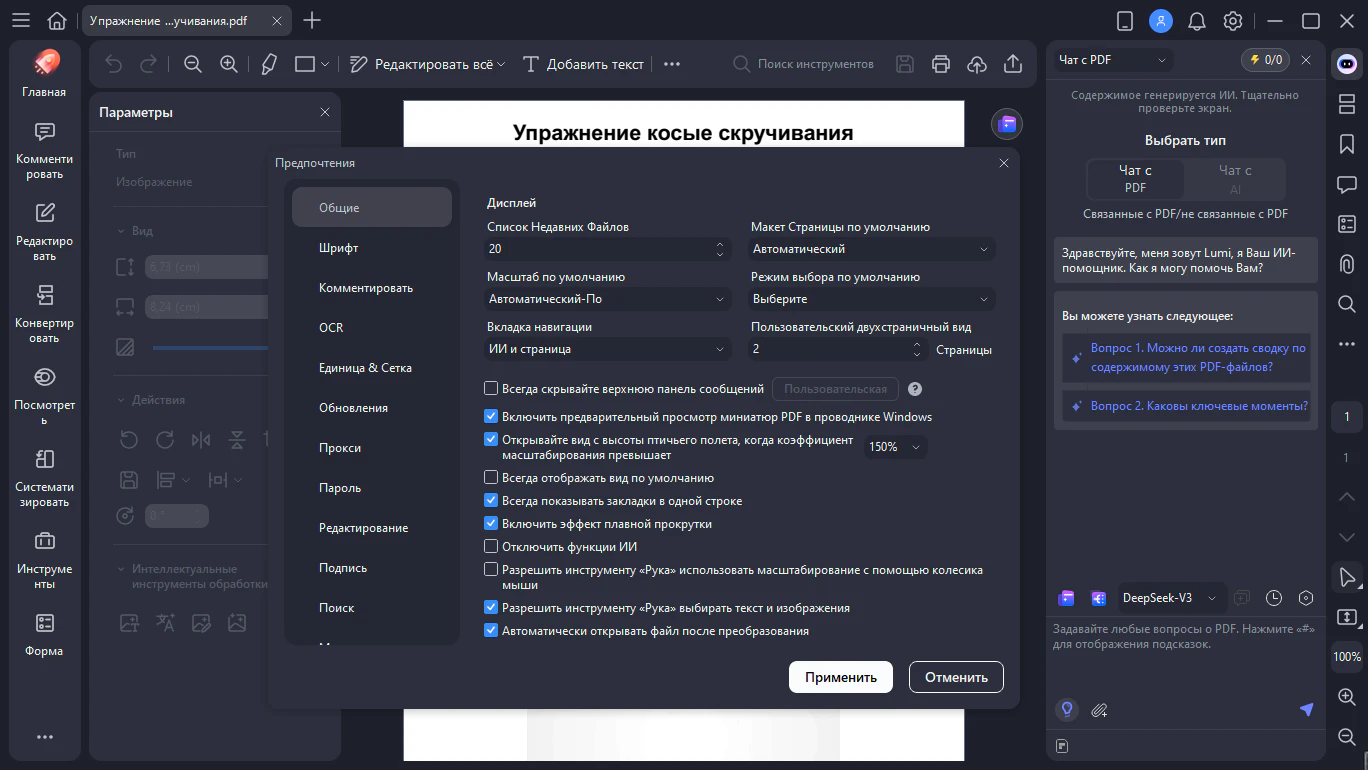
Task: Click the zoom in magnifier in toolbar
Action: click(x=229, y=64)
